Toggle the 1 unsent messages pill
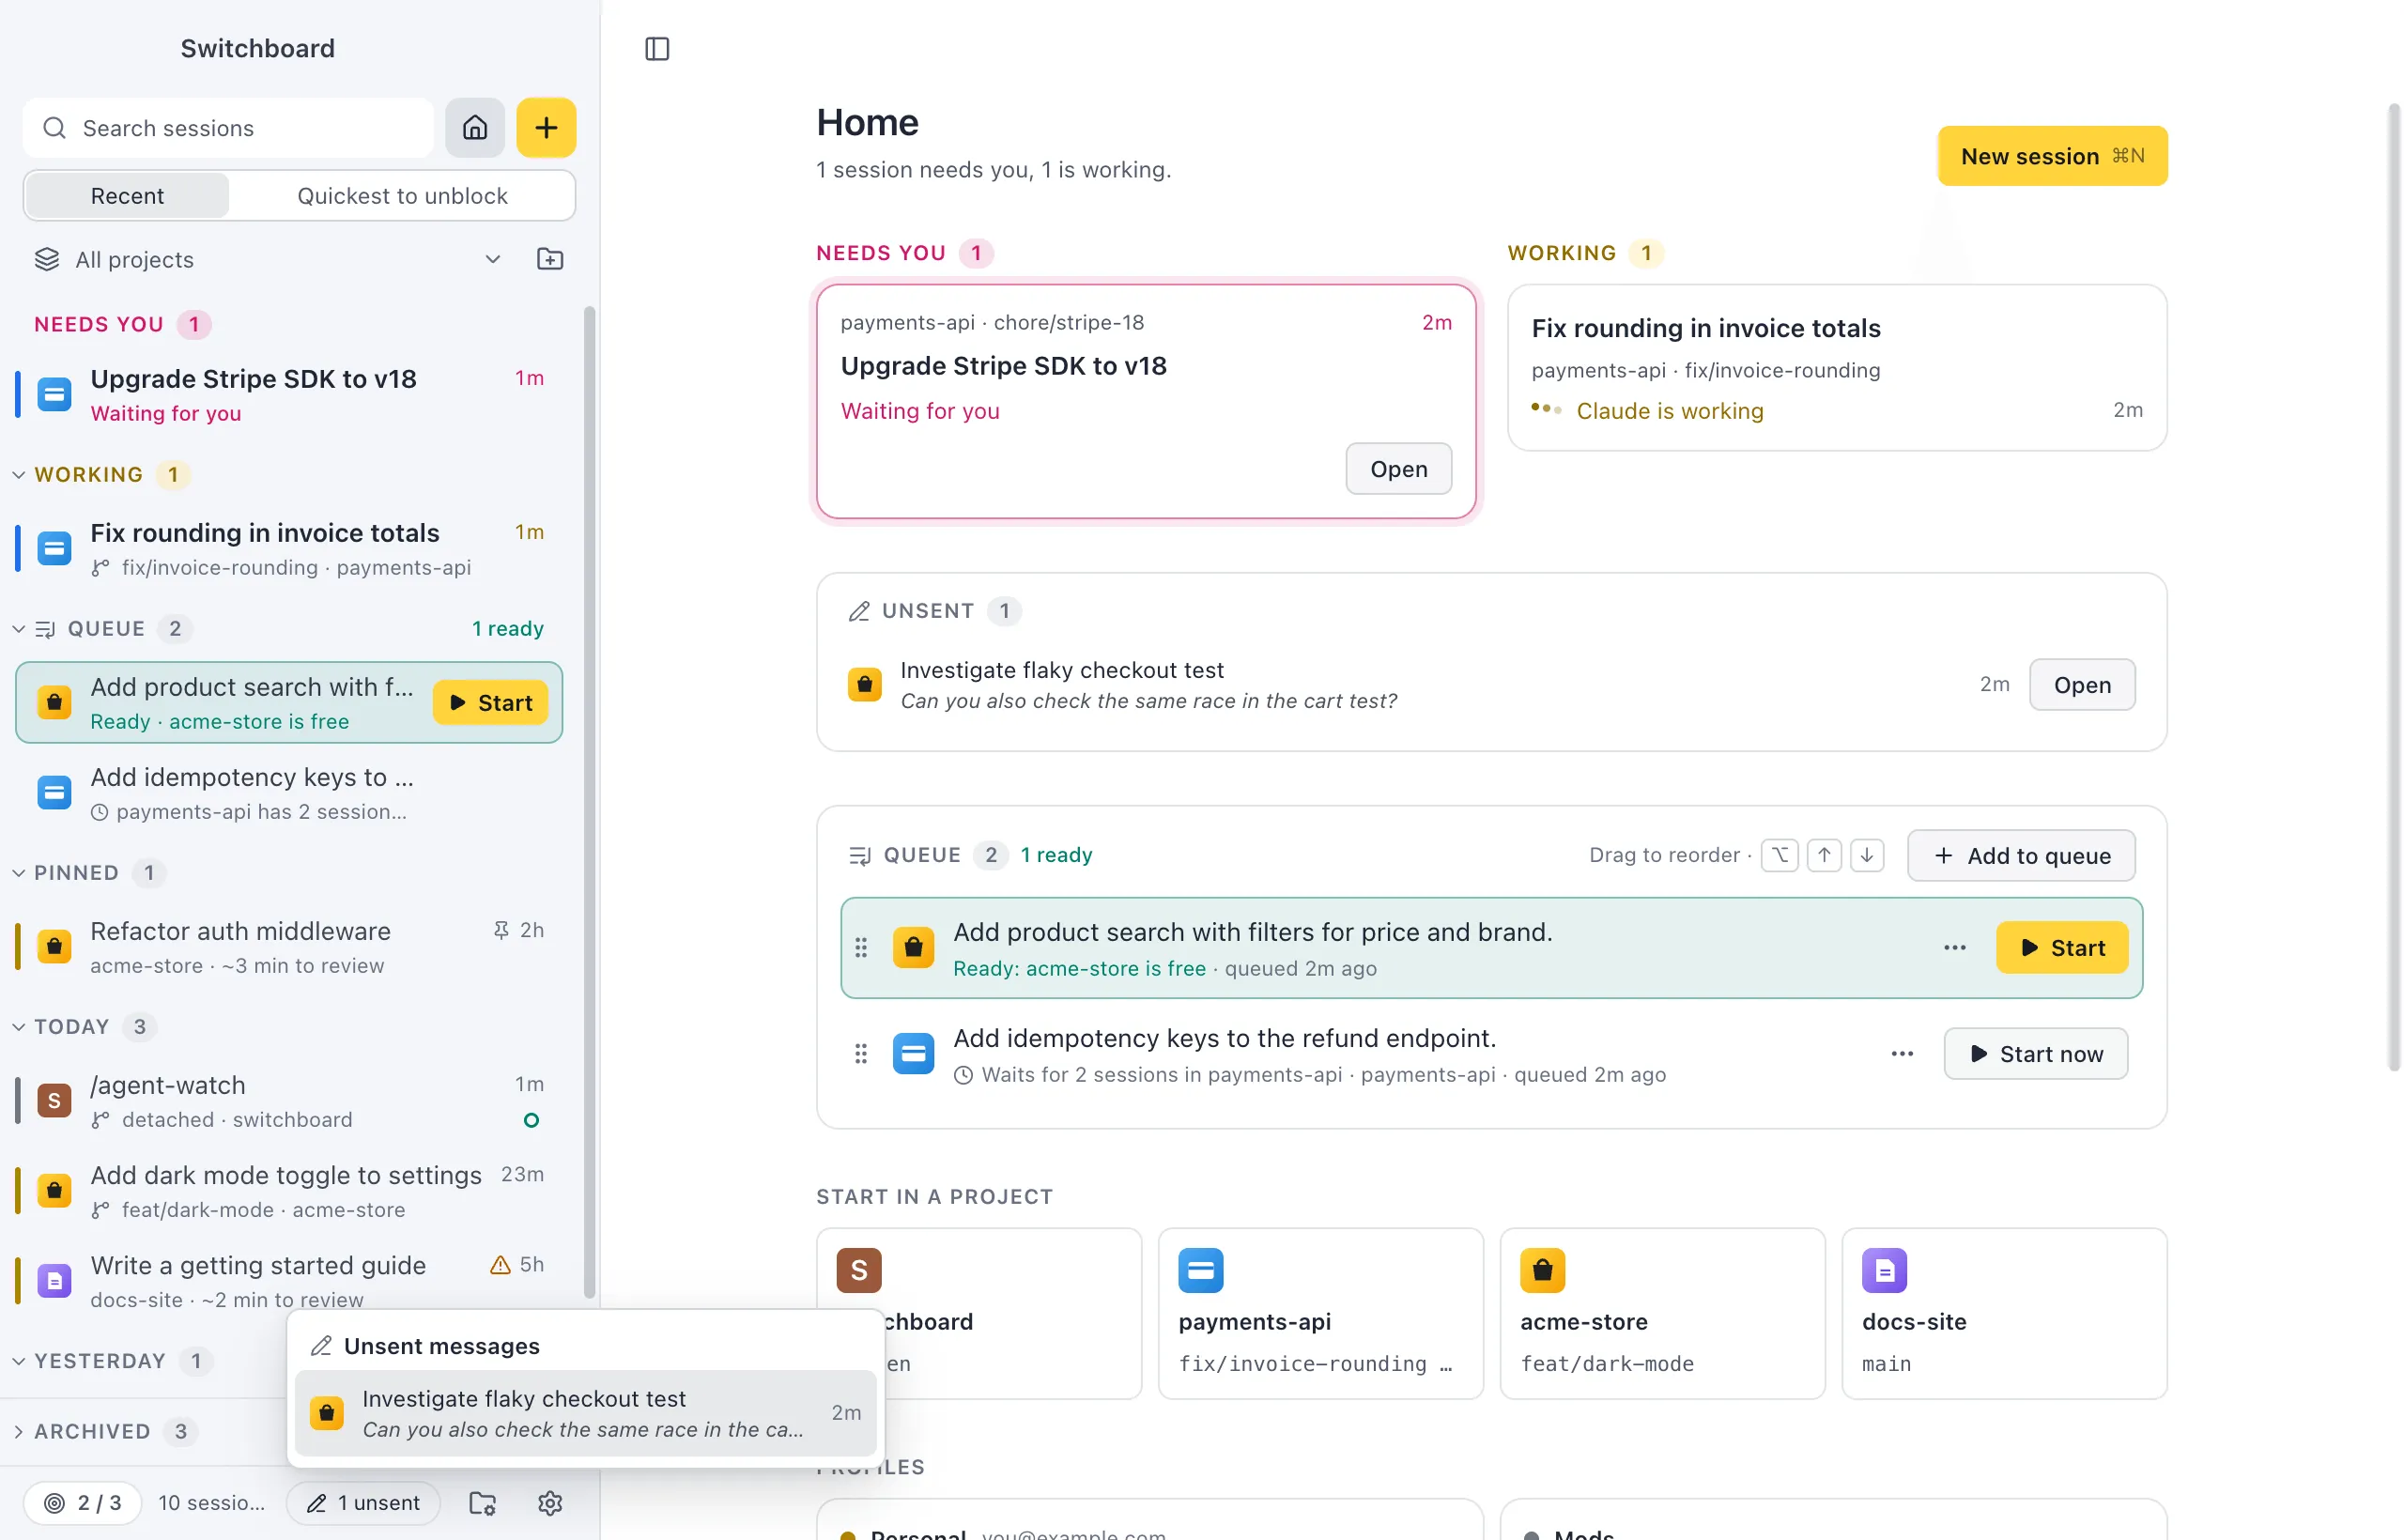Viewport: 2404px width, 1540px height. [363, 1502]
